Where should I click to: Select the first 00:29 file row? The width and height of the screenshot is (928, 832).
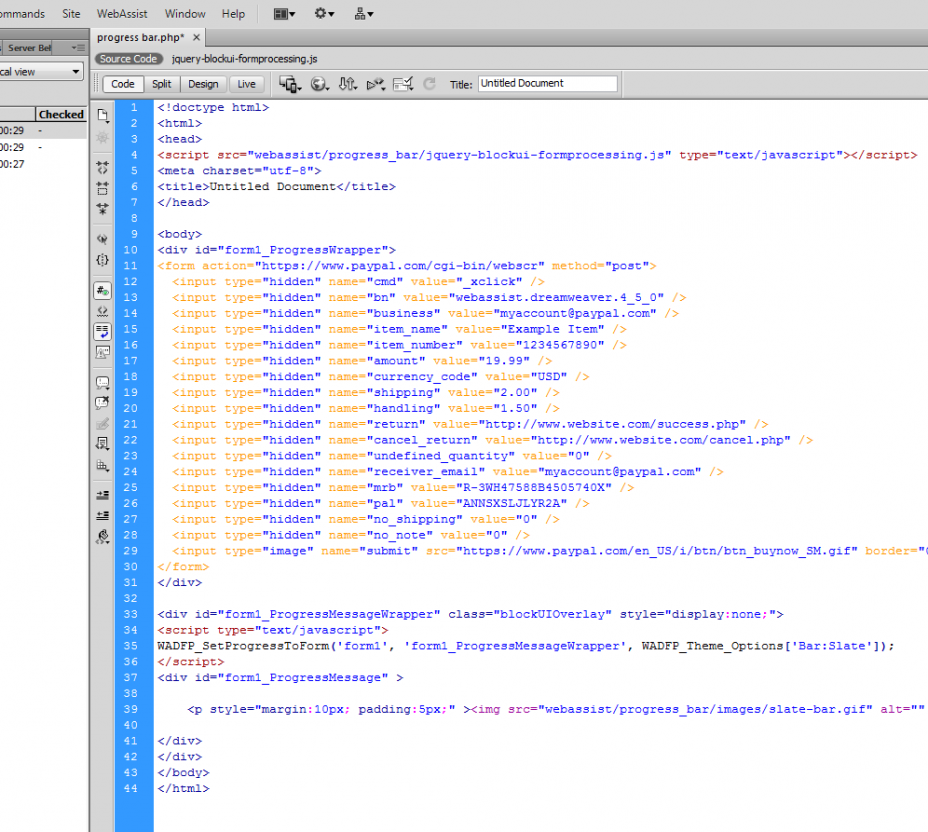44,130
